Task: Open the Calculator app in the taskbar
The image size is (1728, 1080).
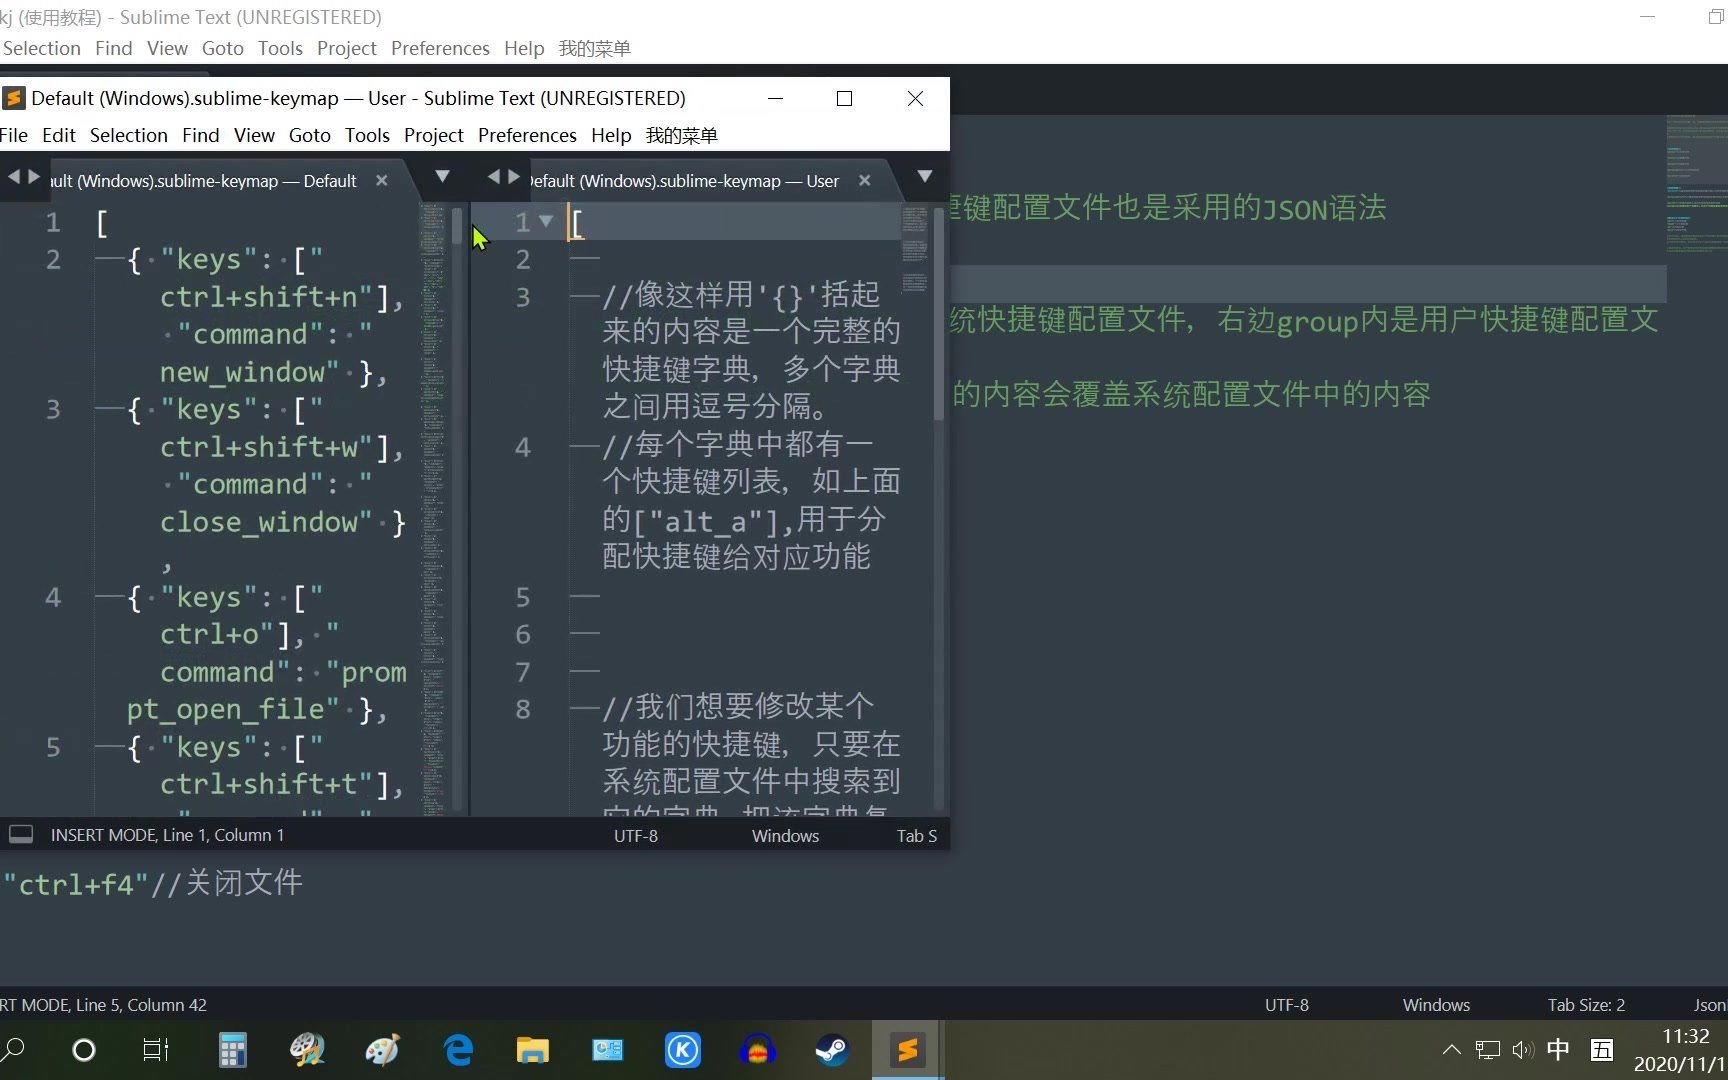Action: 233,1050
